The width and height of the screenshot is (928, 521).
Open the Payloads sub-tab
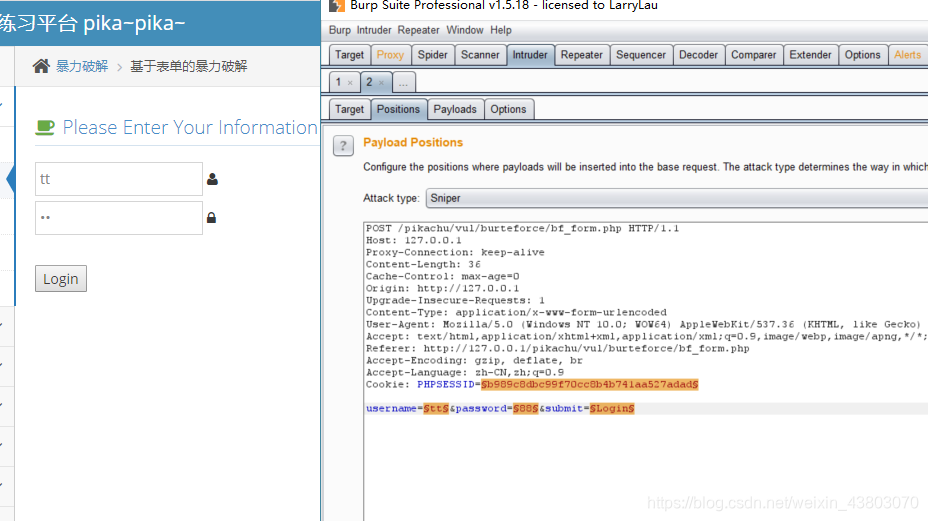click(455, 110)
